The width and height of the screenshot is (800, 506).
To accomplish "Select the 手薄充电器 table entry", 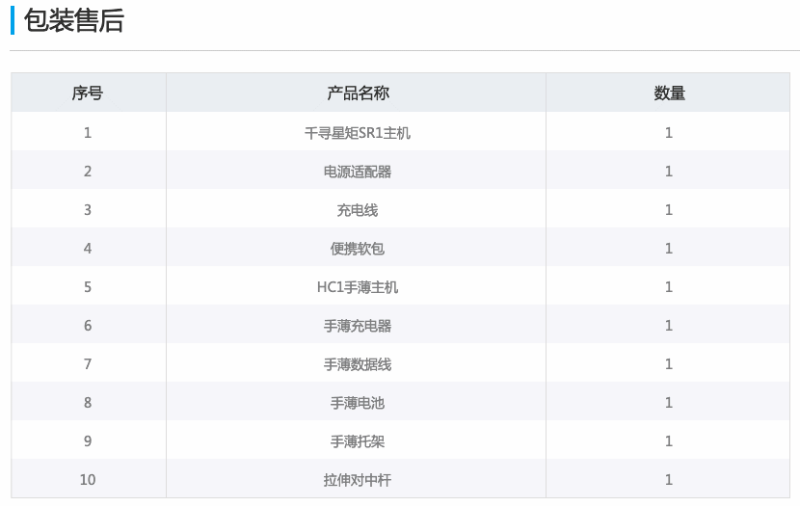I will (357, 326).
